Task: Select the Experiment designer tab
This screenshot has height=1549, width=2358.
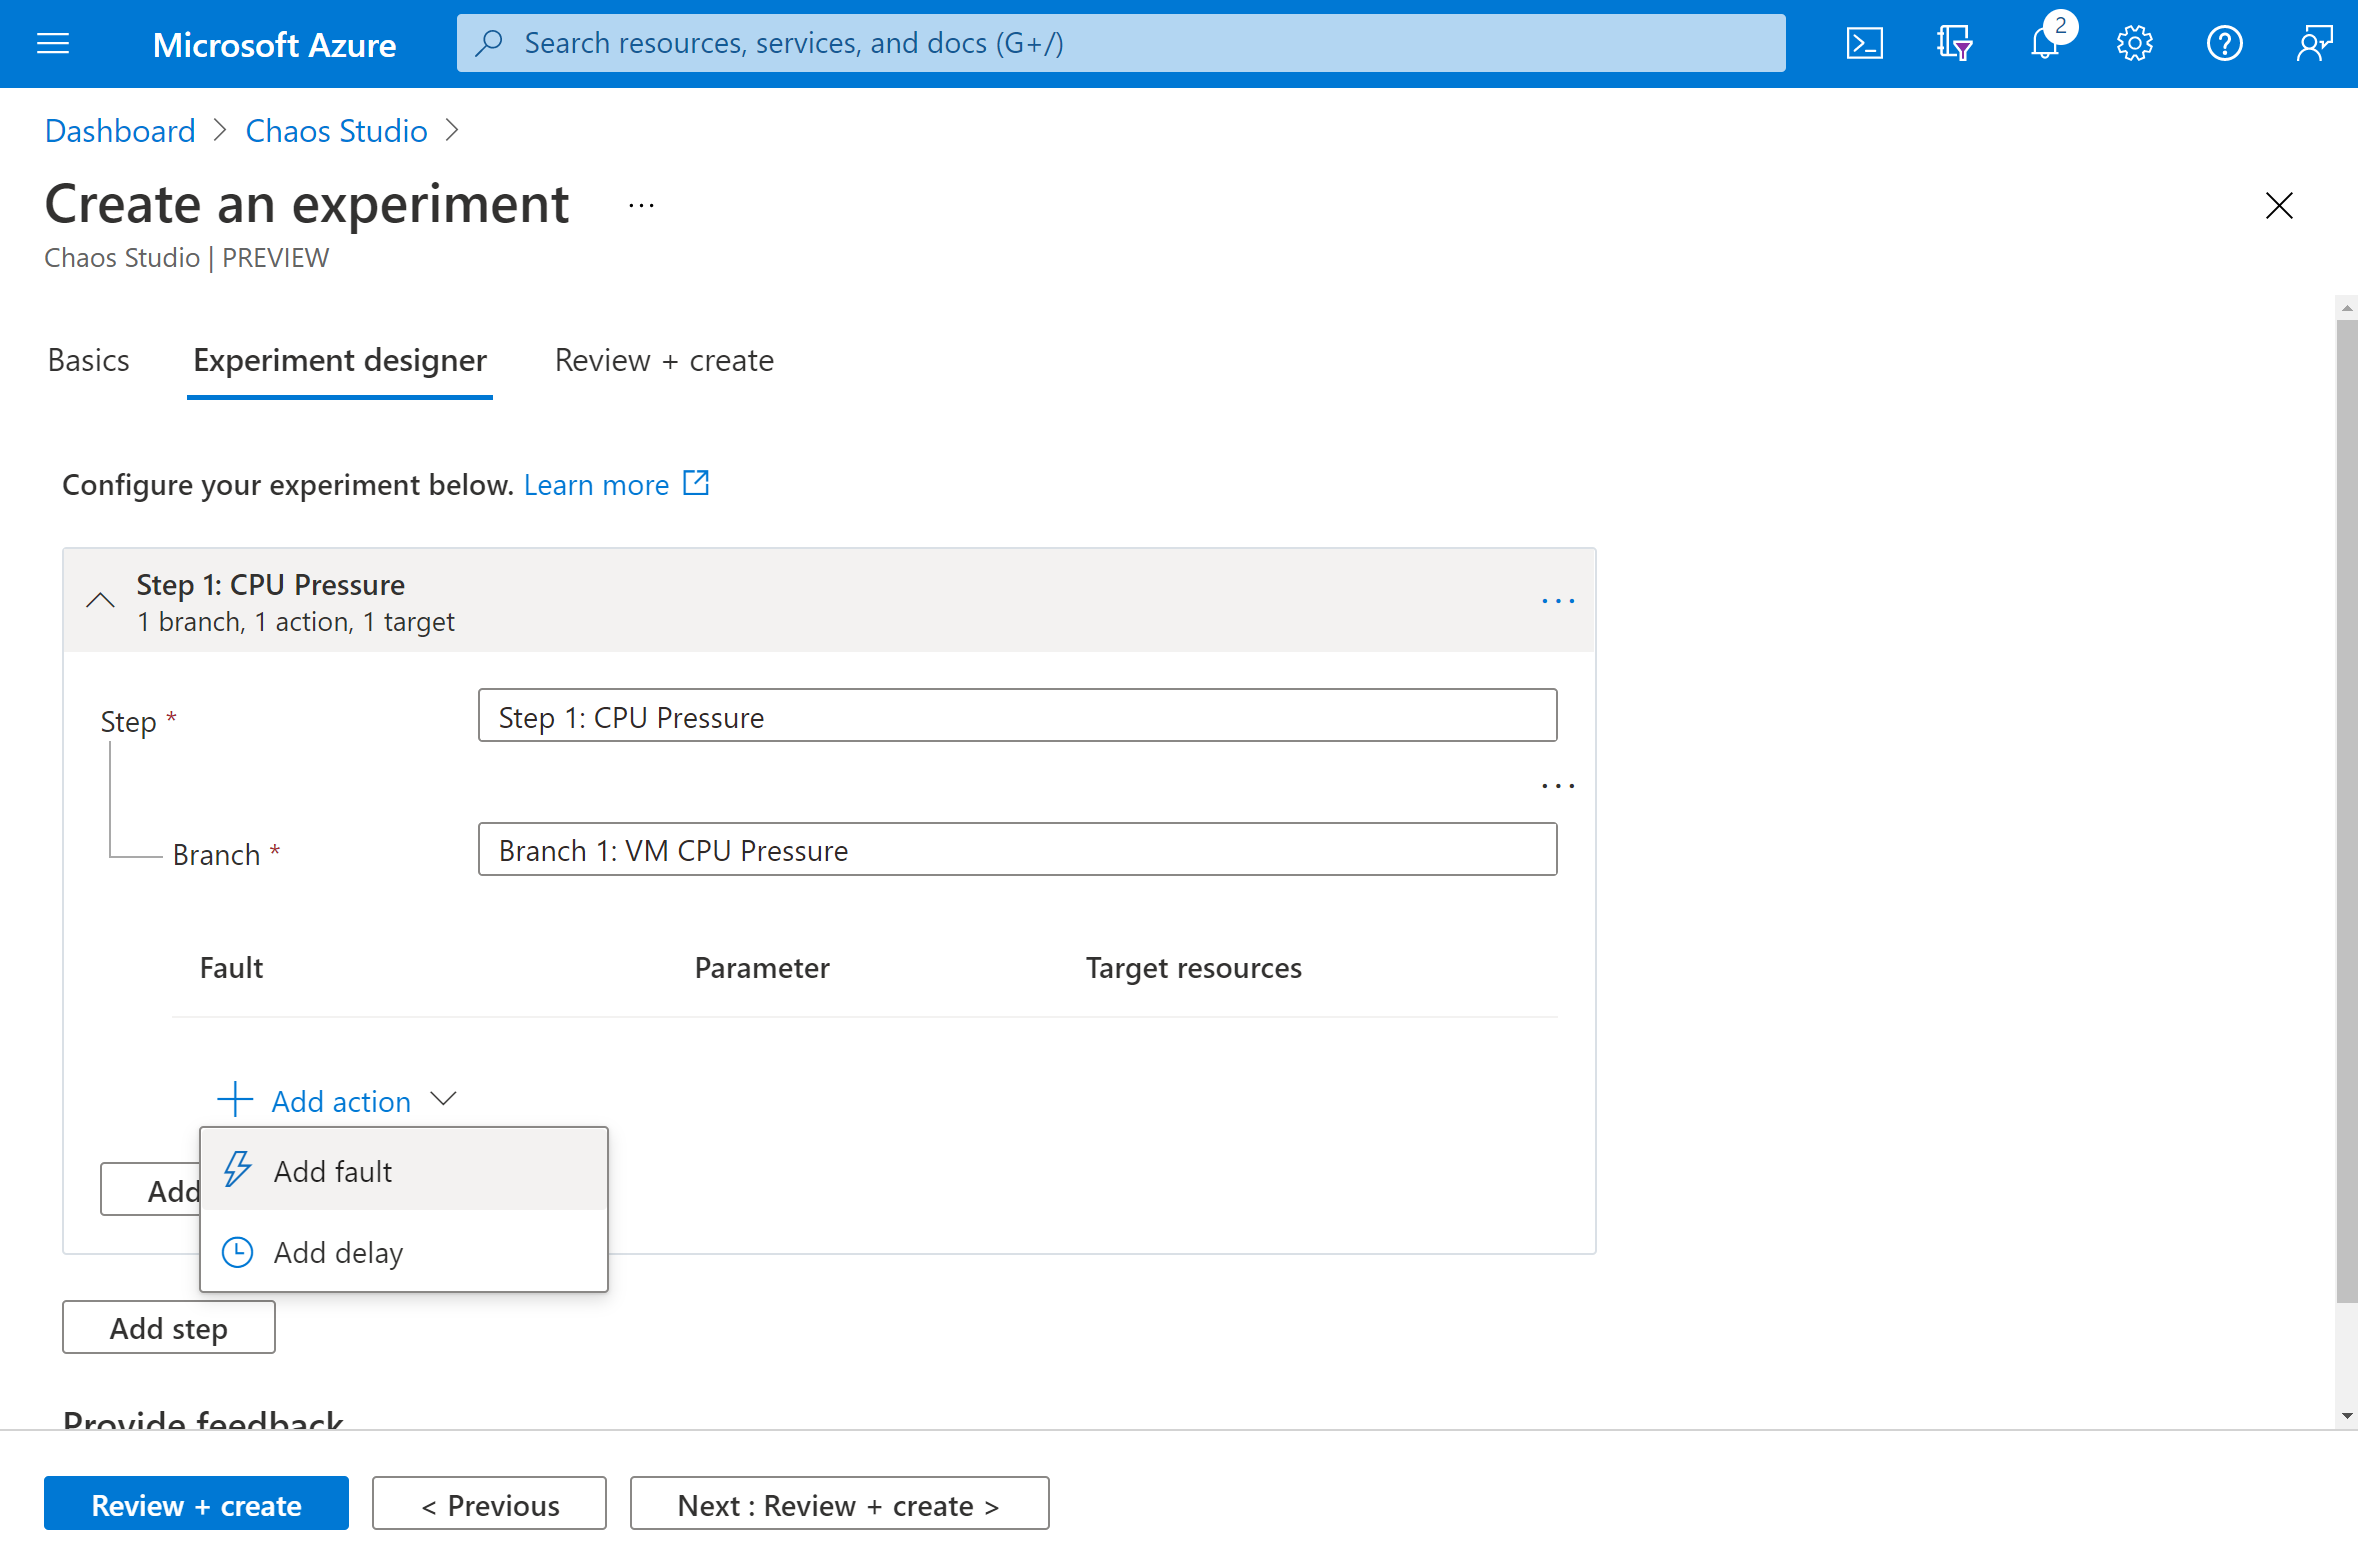Action: 341,360
